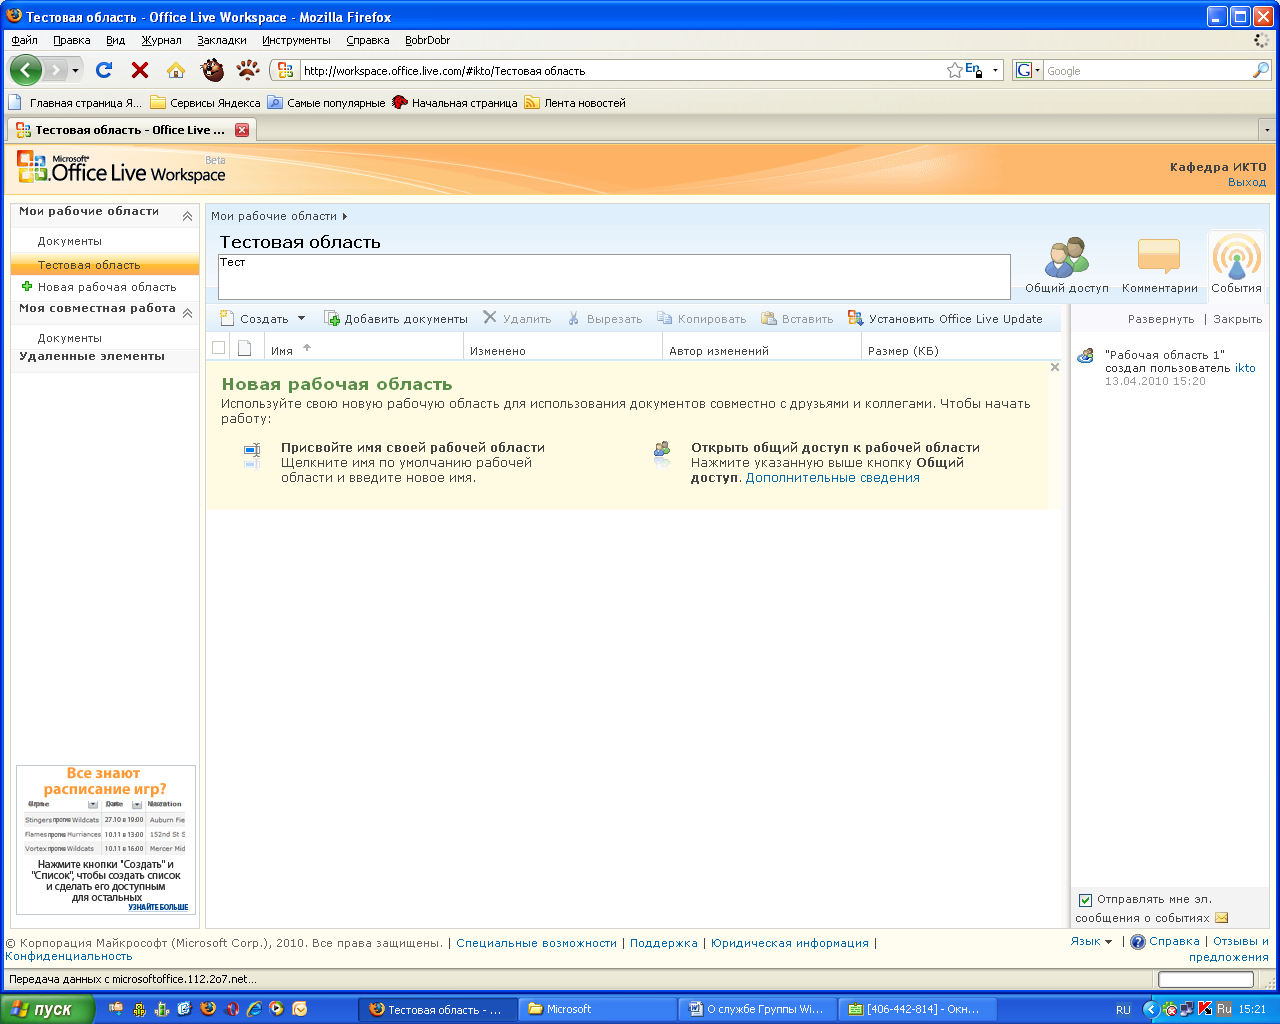This screenshot has width=1280, height=1024.
Task: Open the home page icon
Action: pos(176,70)
